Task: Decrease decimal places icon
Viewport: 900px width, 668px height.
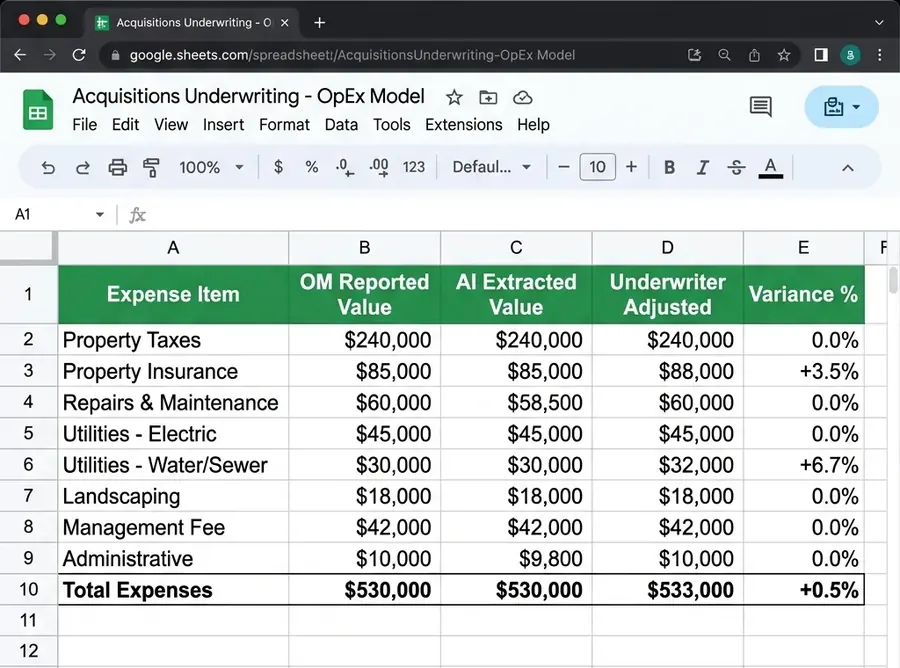Action: point(344,168)
